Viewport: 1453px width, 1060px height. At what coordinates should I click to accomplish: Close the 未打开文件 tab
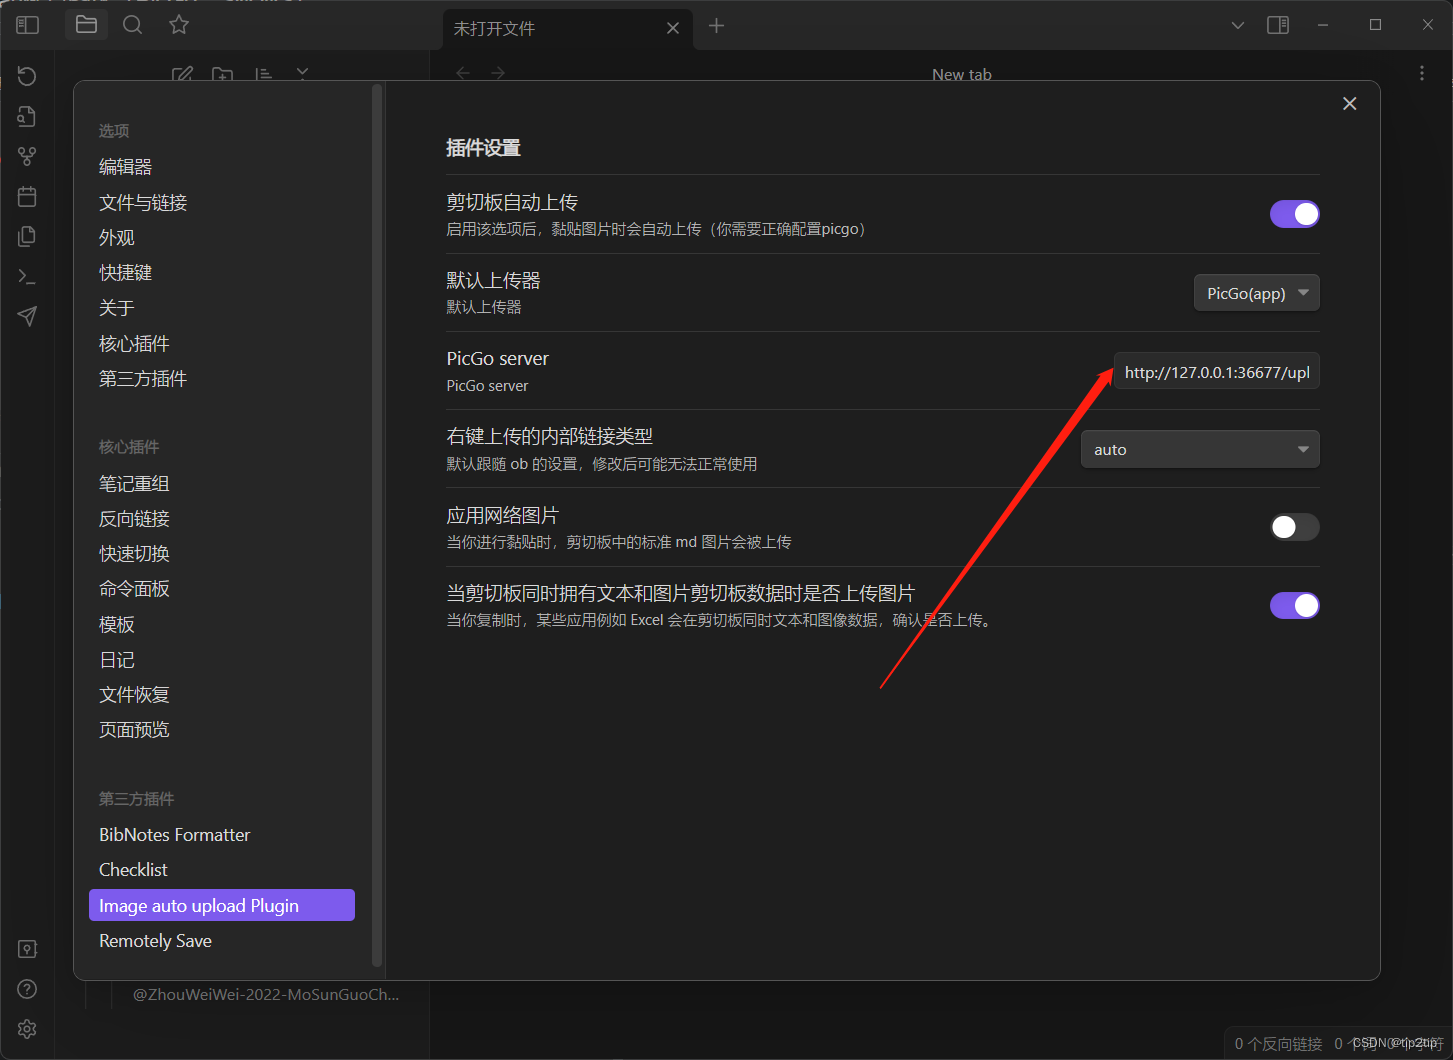click(x=673, y=28)
